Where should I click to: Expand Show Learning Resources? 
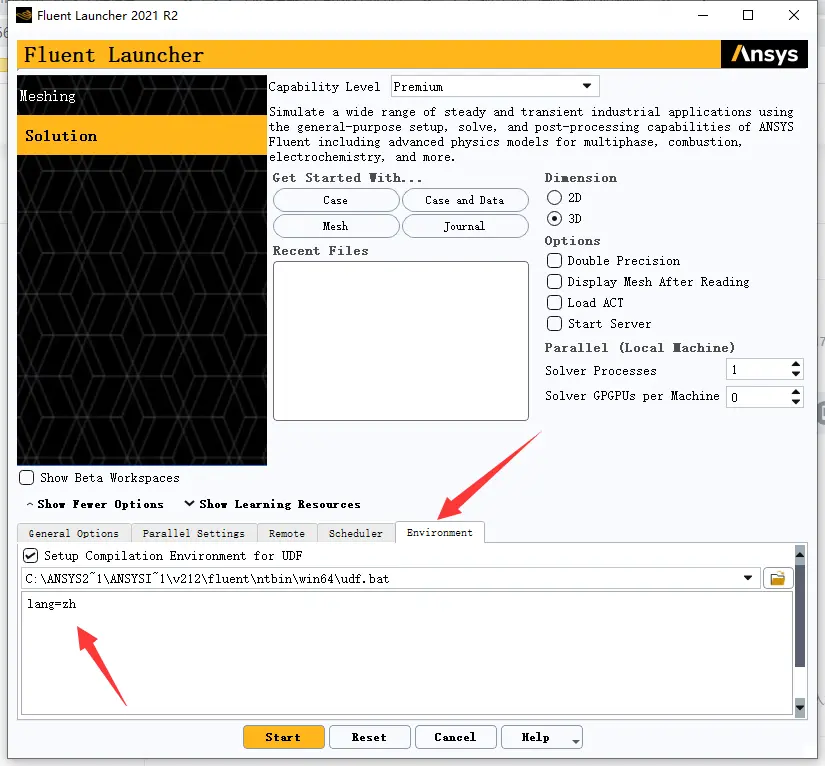[273, 504]
